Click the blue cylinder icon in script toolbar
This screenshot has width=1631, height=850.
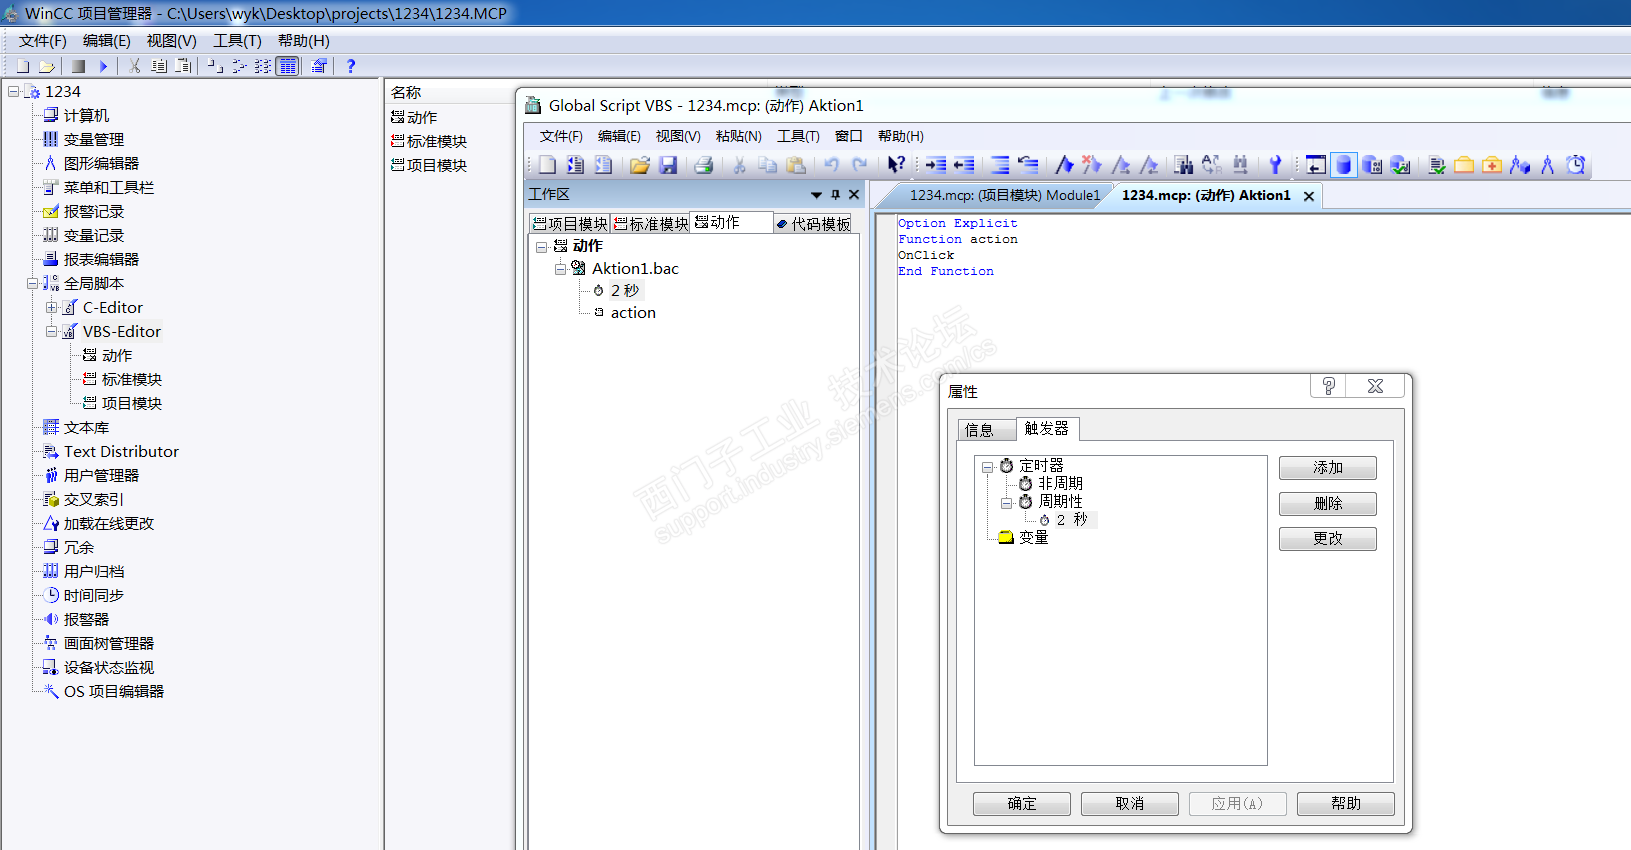[1344, 165]
